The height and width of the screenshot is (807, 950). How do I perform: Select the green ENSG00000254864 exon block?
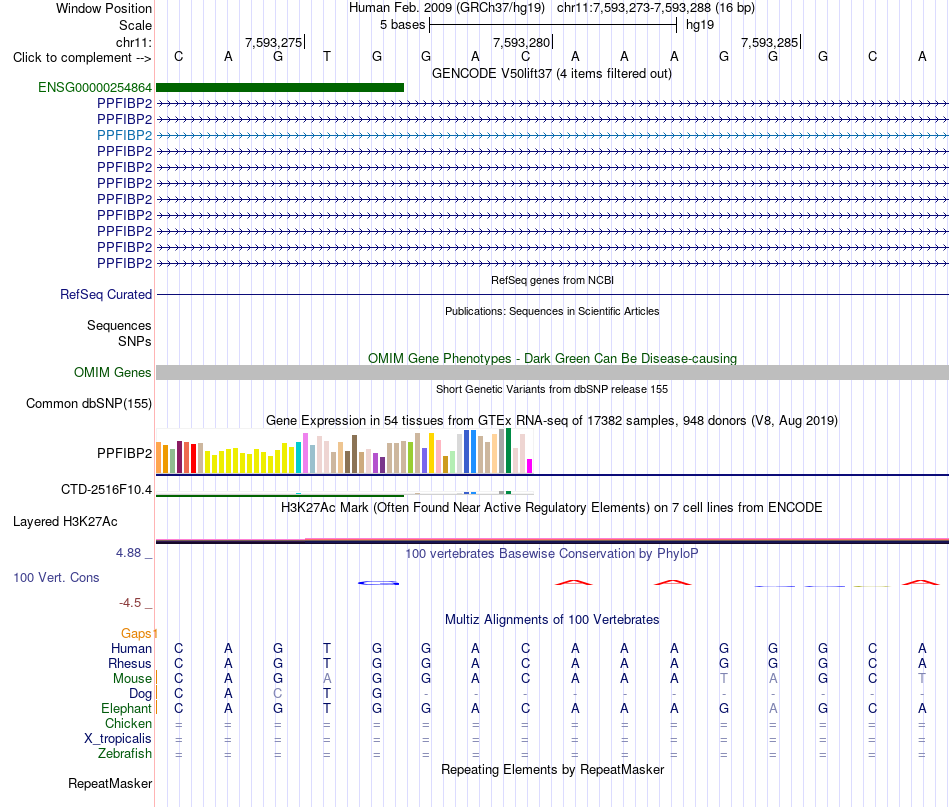pyautogui.click(x=280, y=87)
